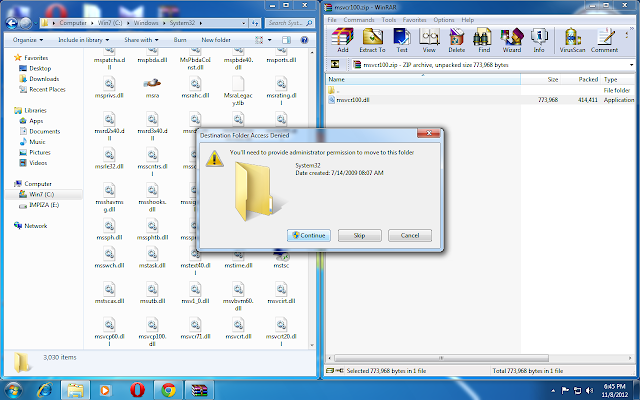
Task: Select MsraLegacy.tlb file
Action: pos(238,91)
